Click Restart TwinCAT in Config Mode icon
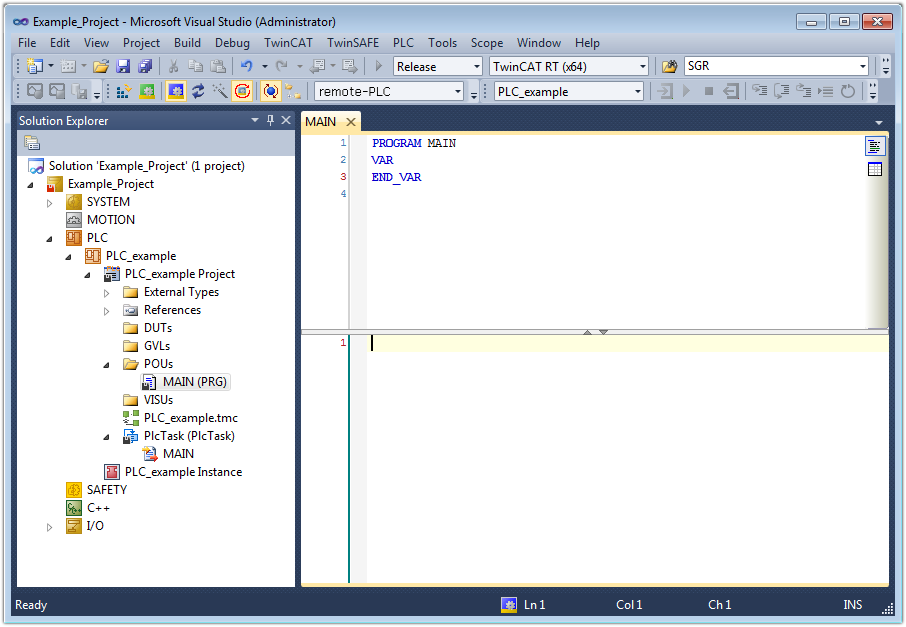The width and height of the screenshot is (906, 627). [x=176, y=91]
